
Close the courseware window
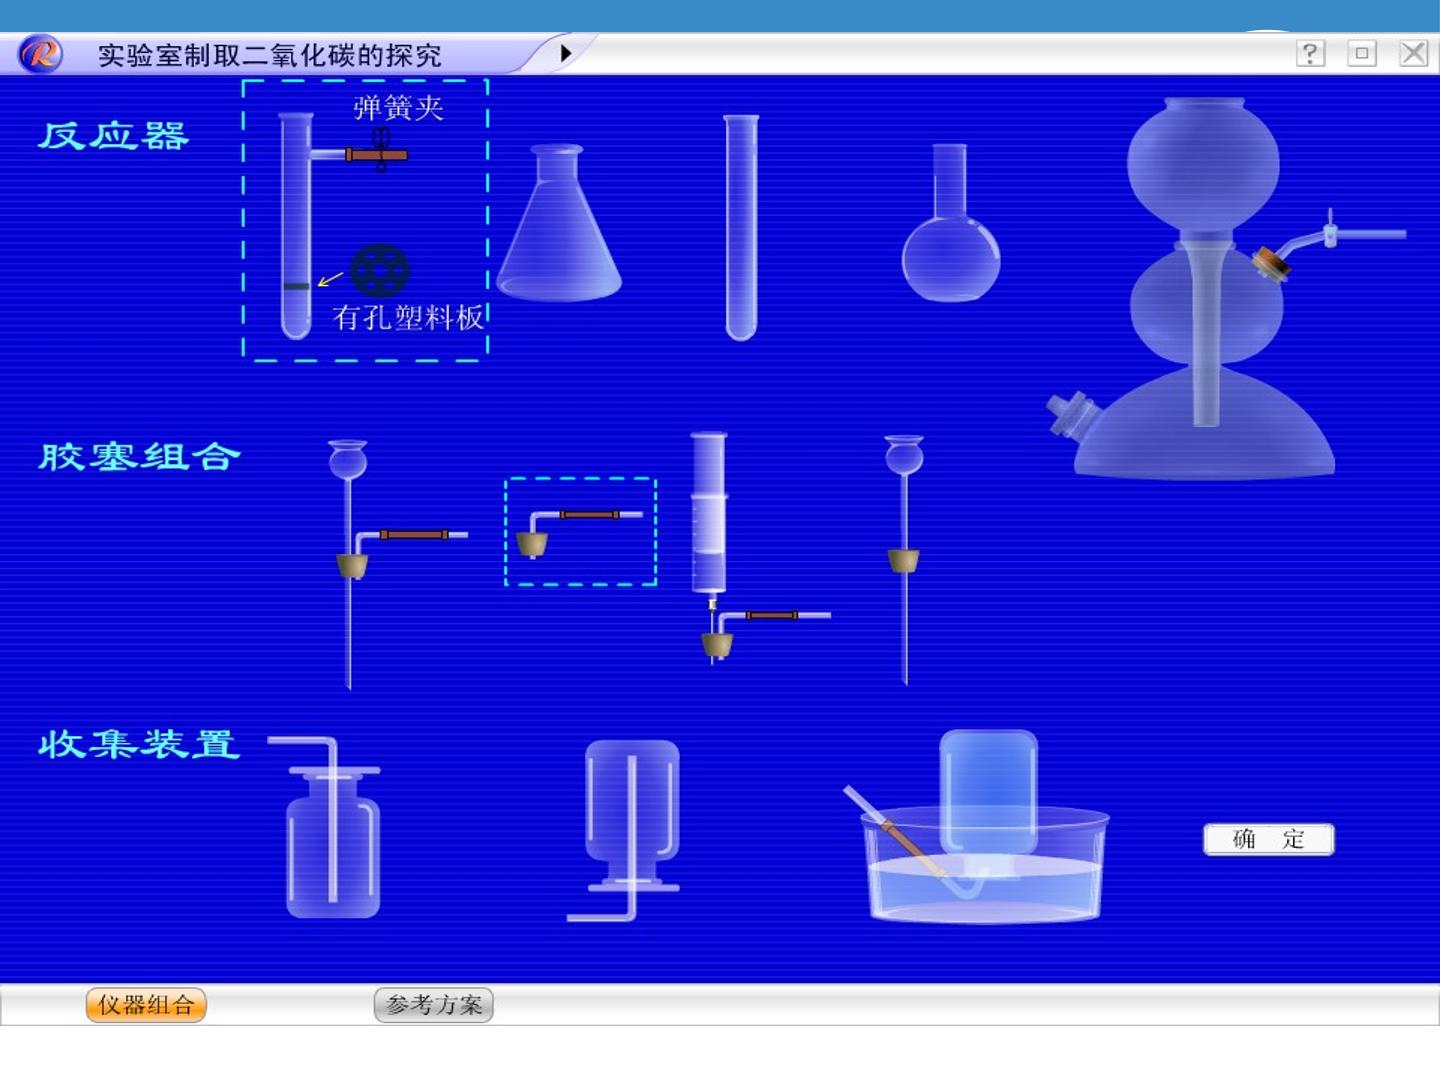pos(1414,53)
